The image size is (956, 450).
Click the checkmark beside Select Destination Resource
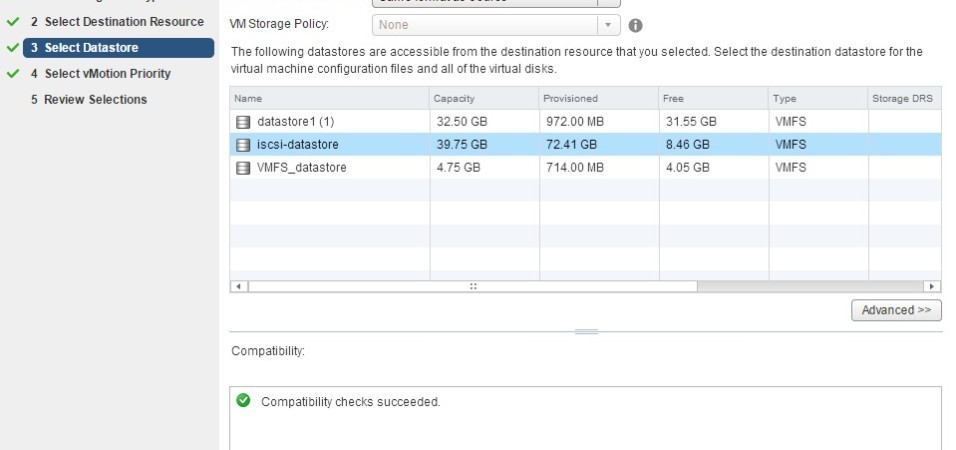point(13,22)
